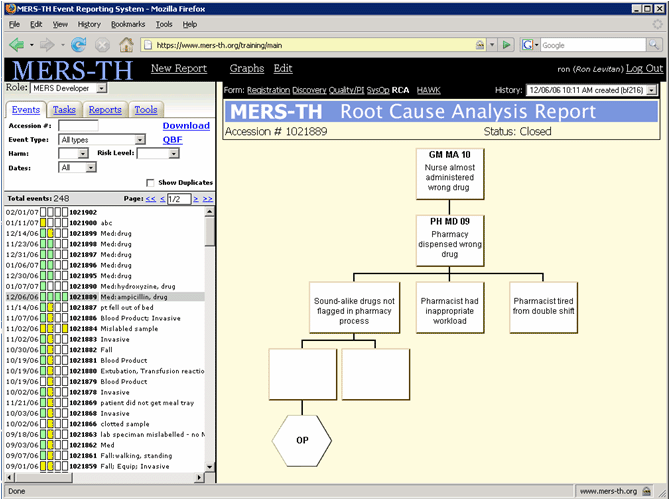Click the search magnifier icon
This screenshot has width=669, height=499.
pos(653,44)
